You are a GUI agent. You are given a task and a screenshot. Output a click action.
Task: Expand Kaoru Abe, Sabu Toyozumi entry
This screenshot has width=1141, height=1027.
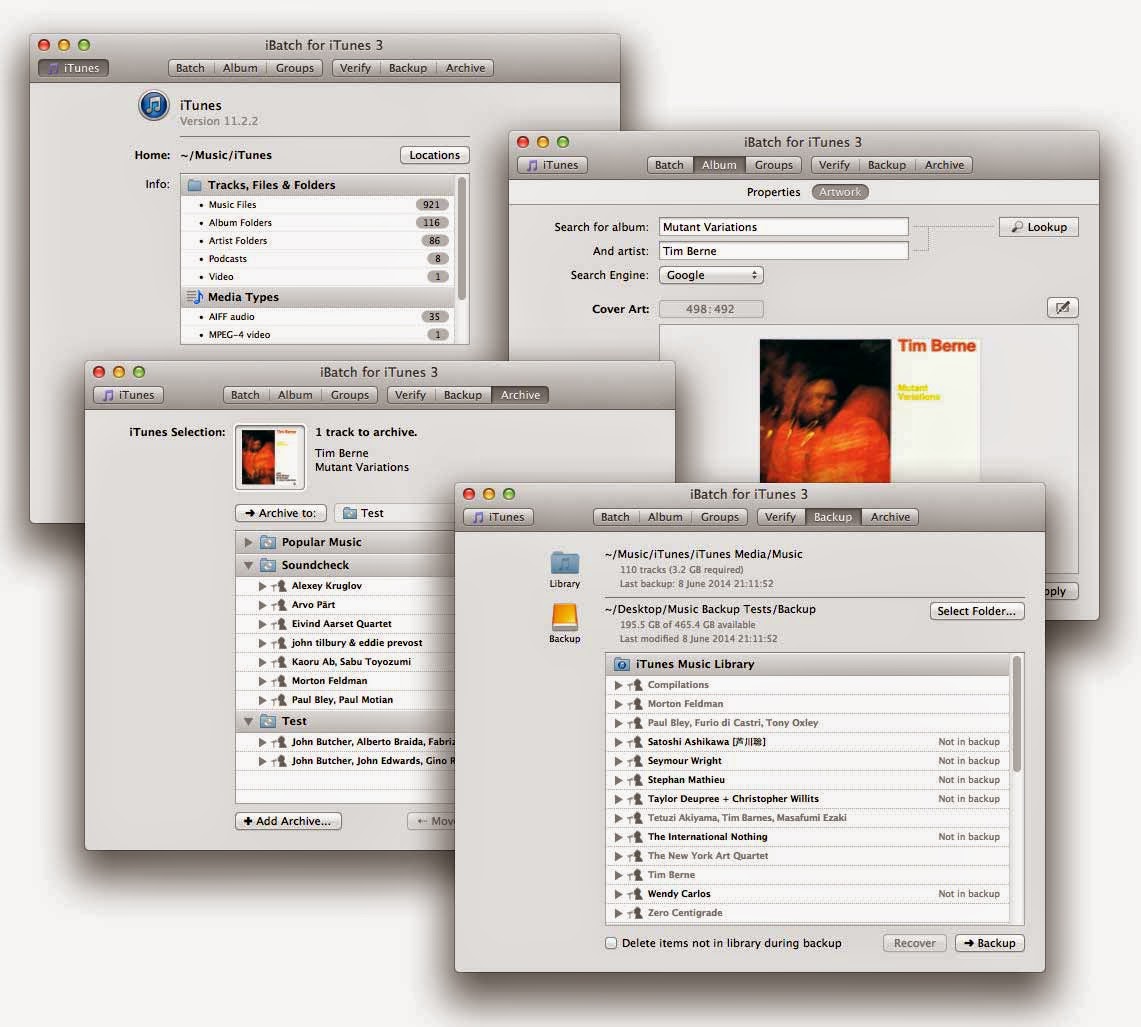(262, 662)
